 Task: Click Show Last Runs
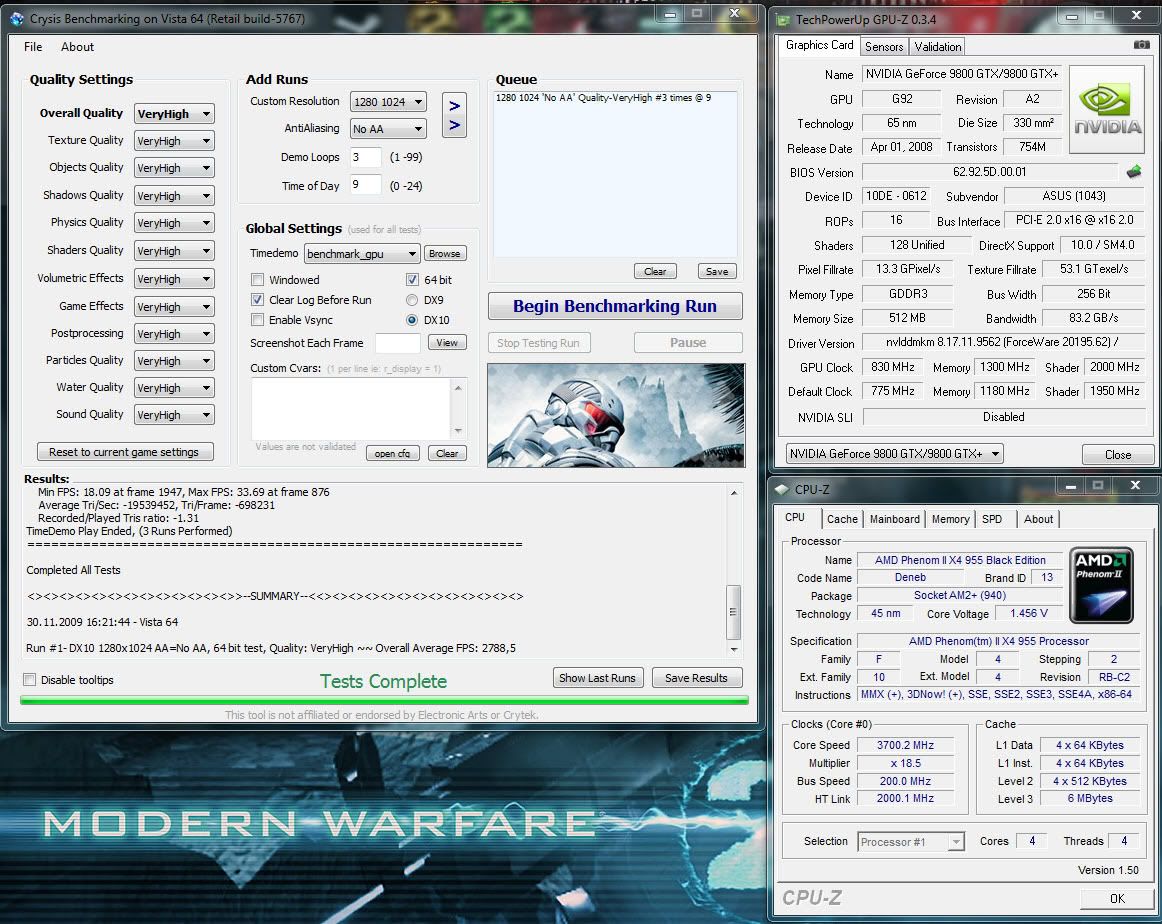(597, 678)
